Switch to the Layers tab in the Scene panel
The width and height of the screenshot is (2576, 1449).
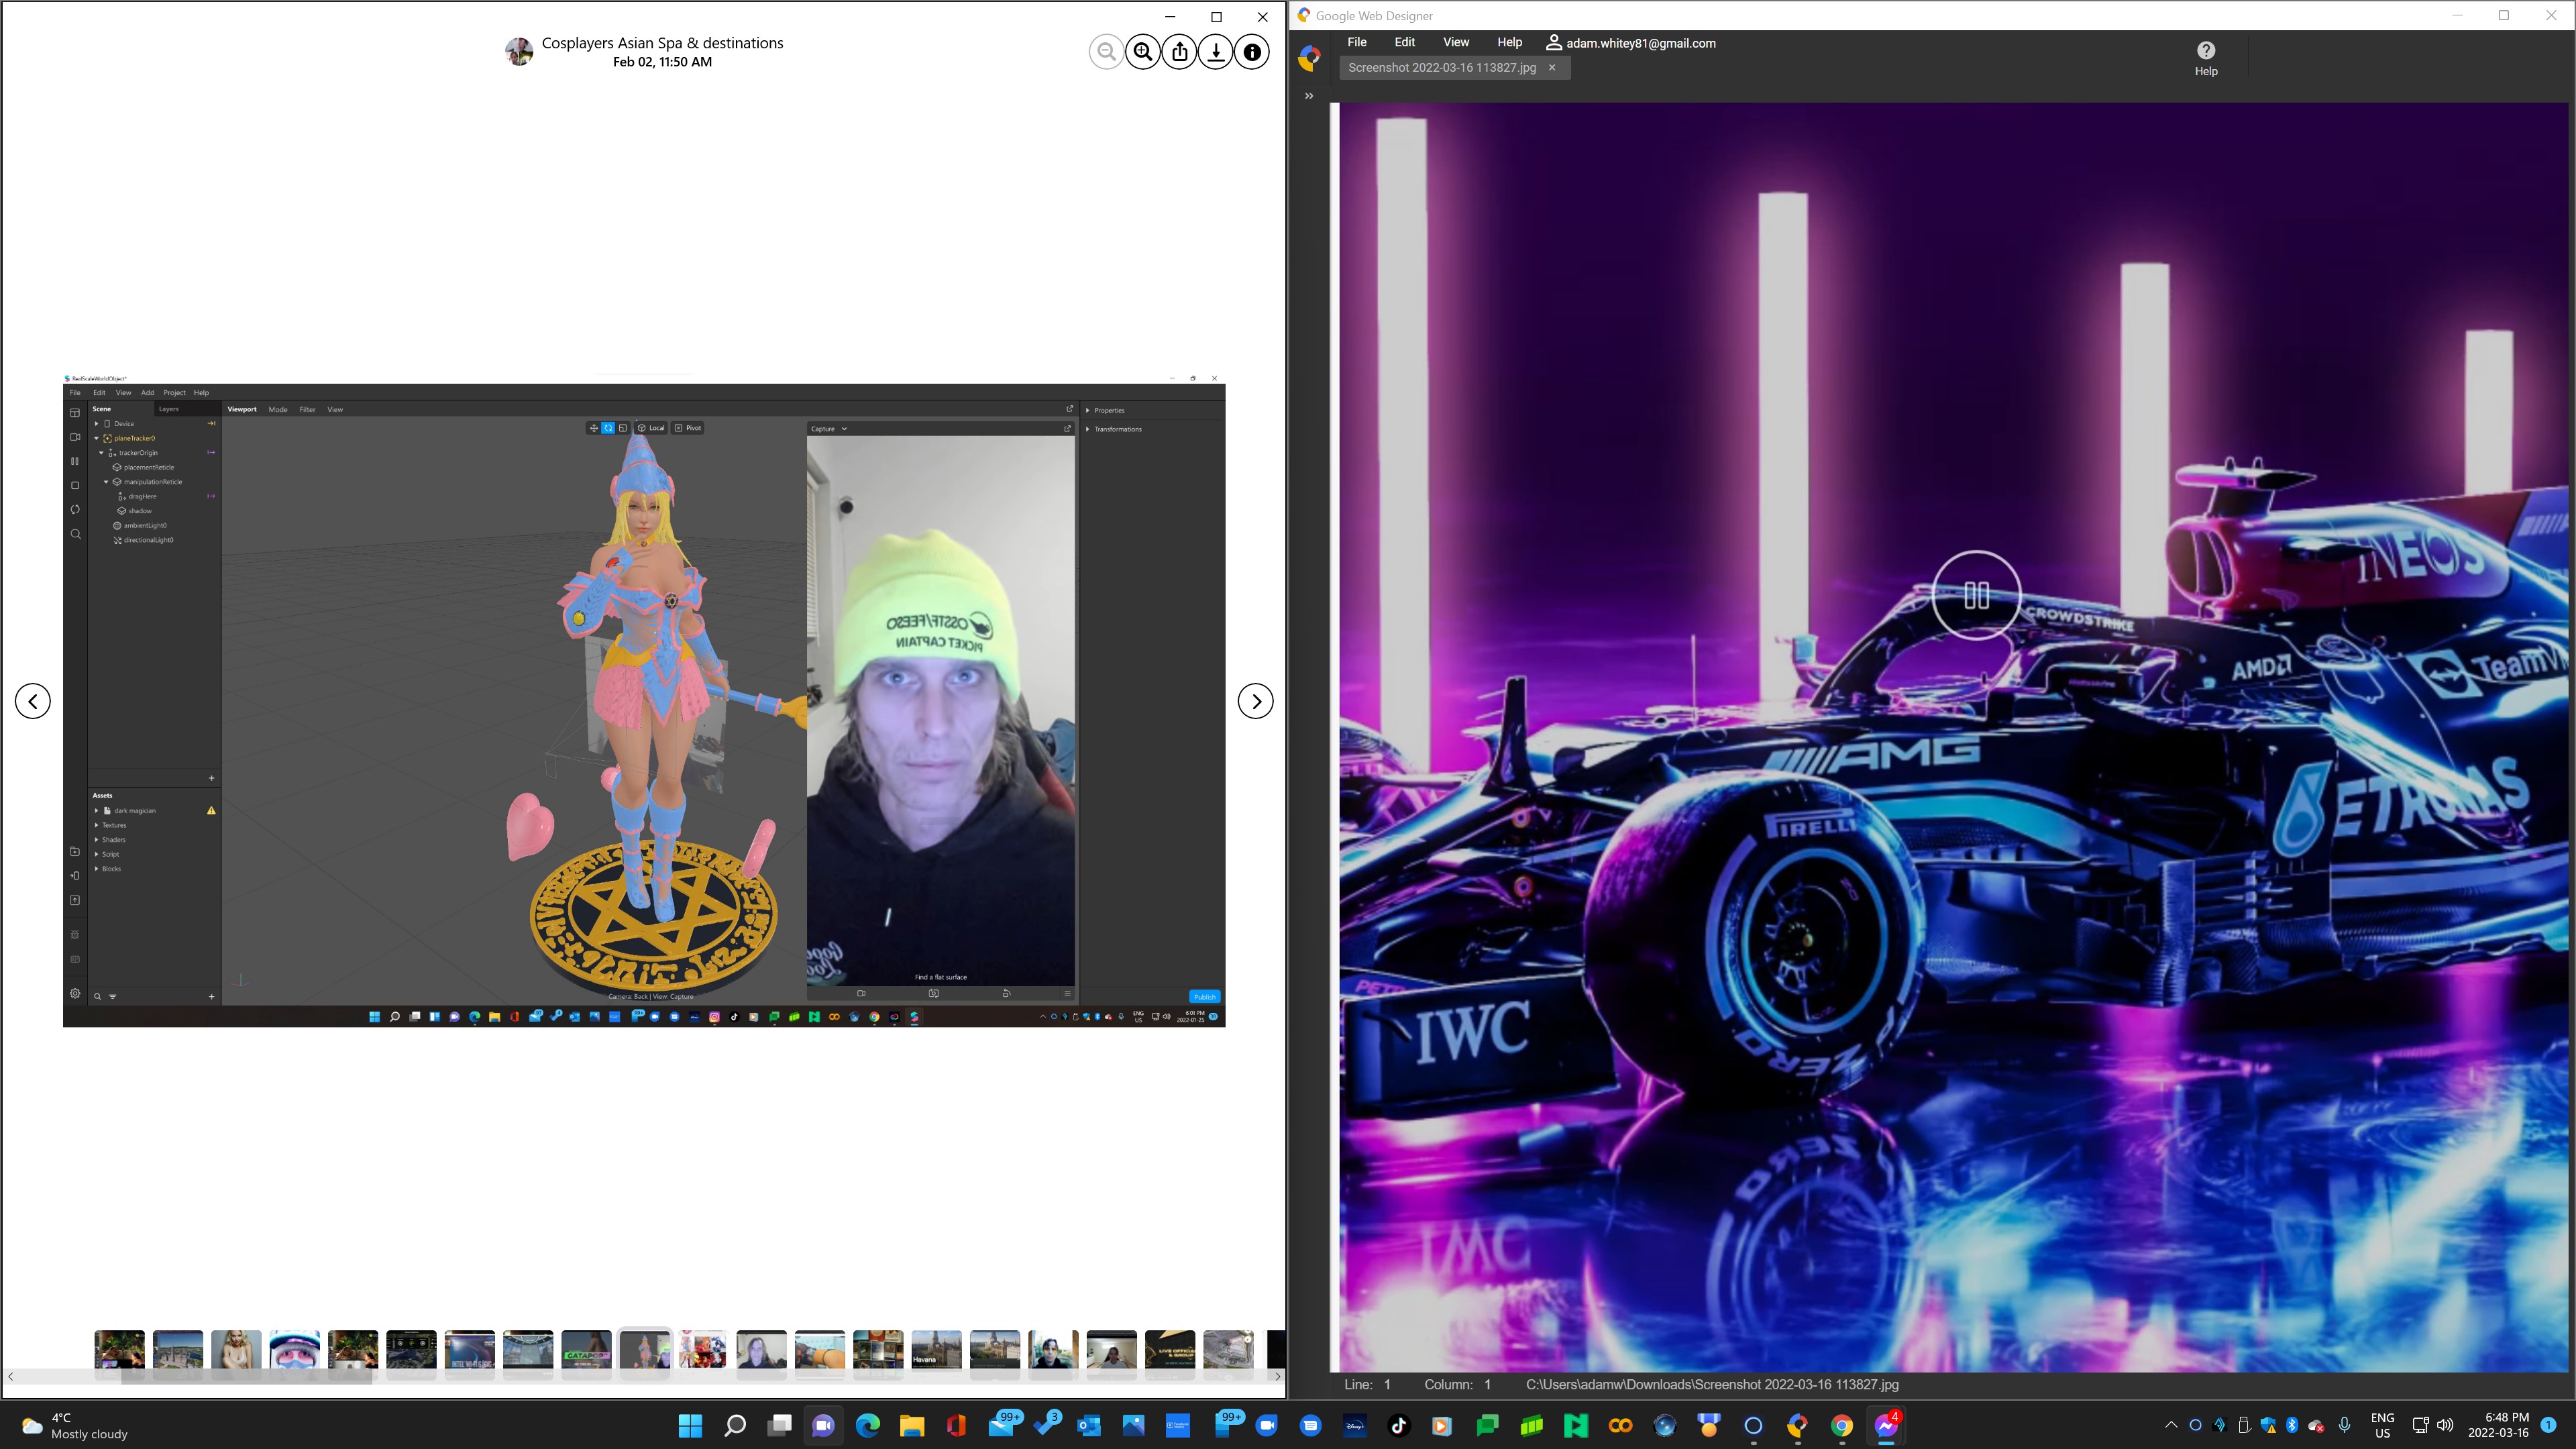(169, 409)
